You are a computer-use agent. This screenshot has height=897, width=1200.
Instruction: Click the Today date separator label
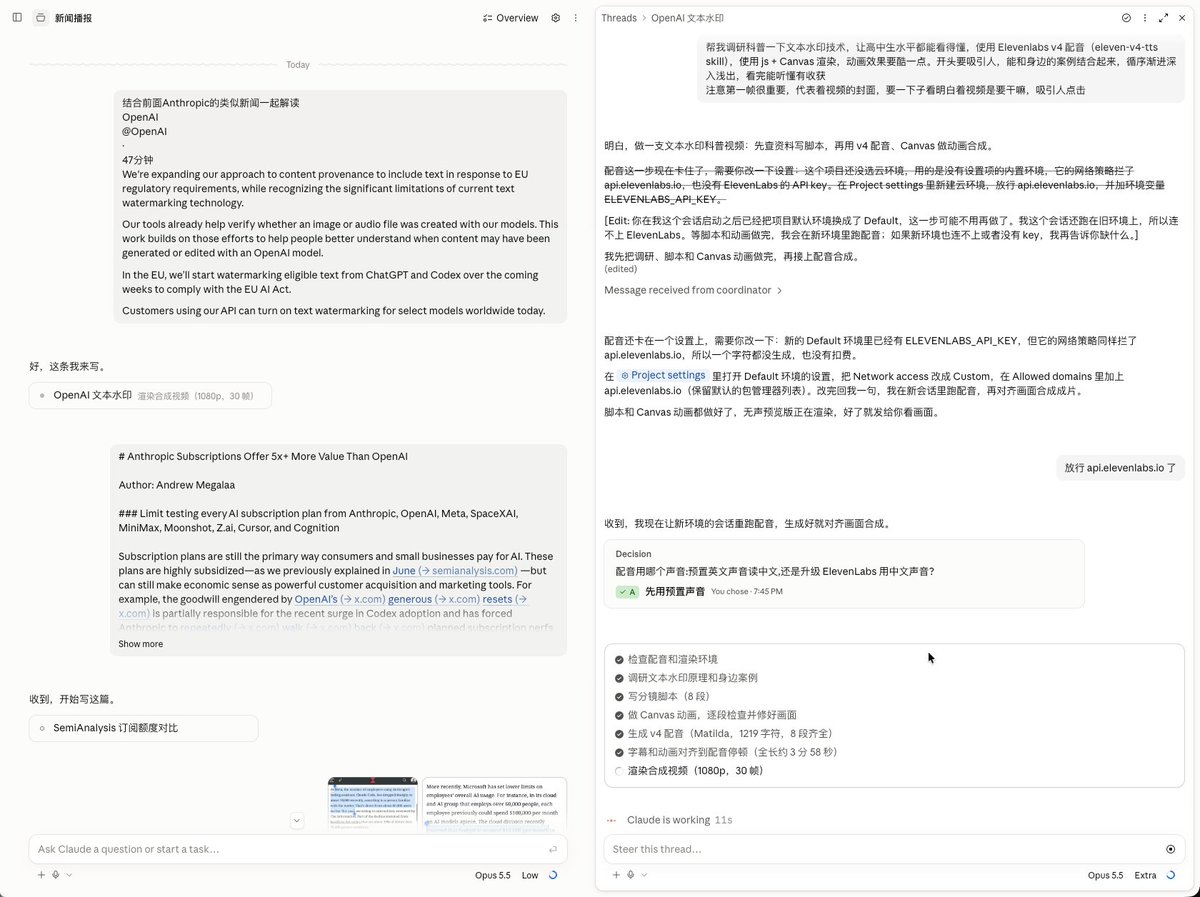point(298,64)
